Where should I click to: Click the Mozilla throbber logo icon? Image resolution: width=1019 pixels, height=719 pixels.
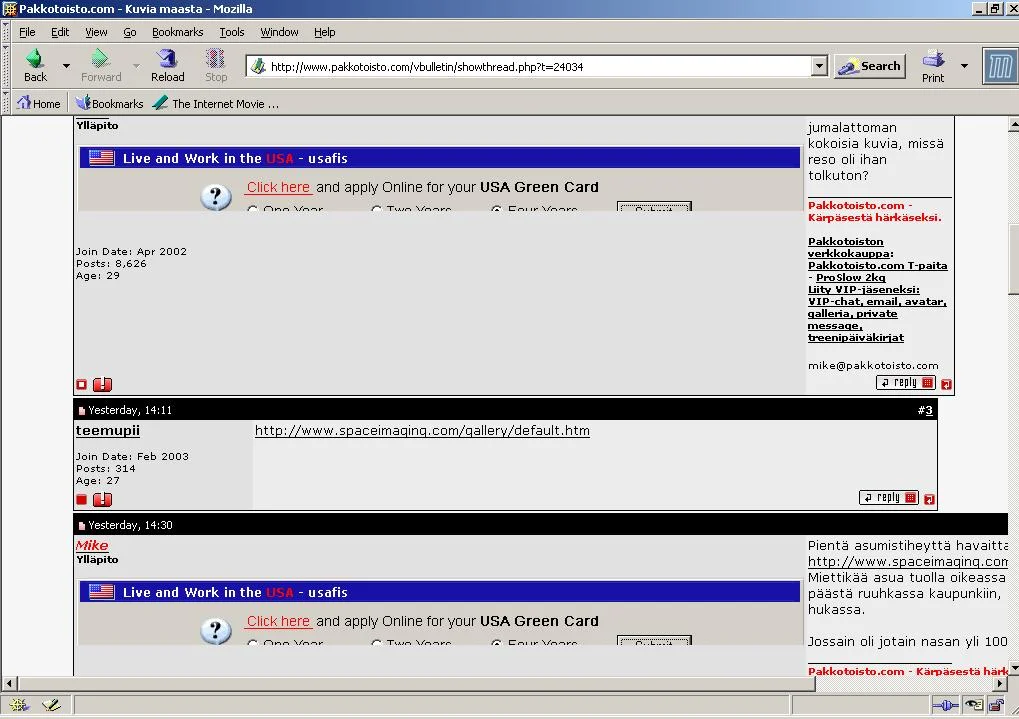pos(999,66)
